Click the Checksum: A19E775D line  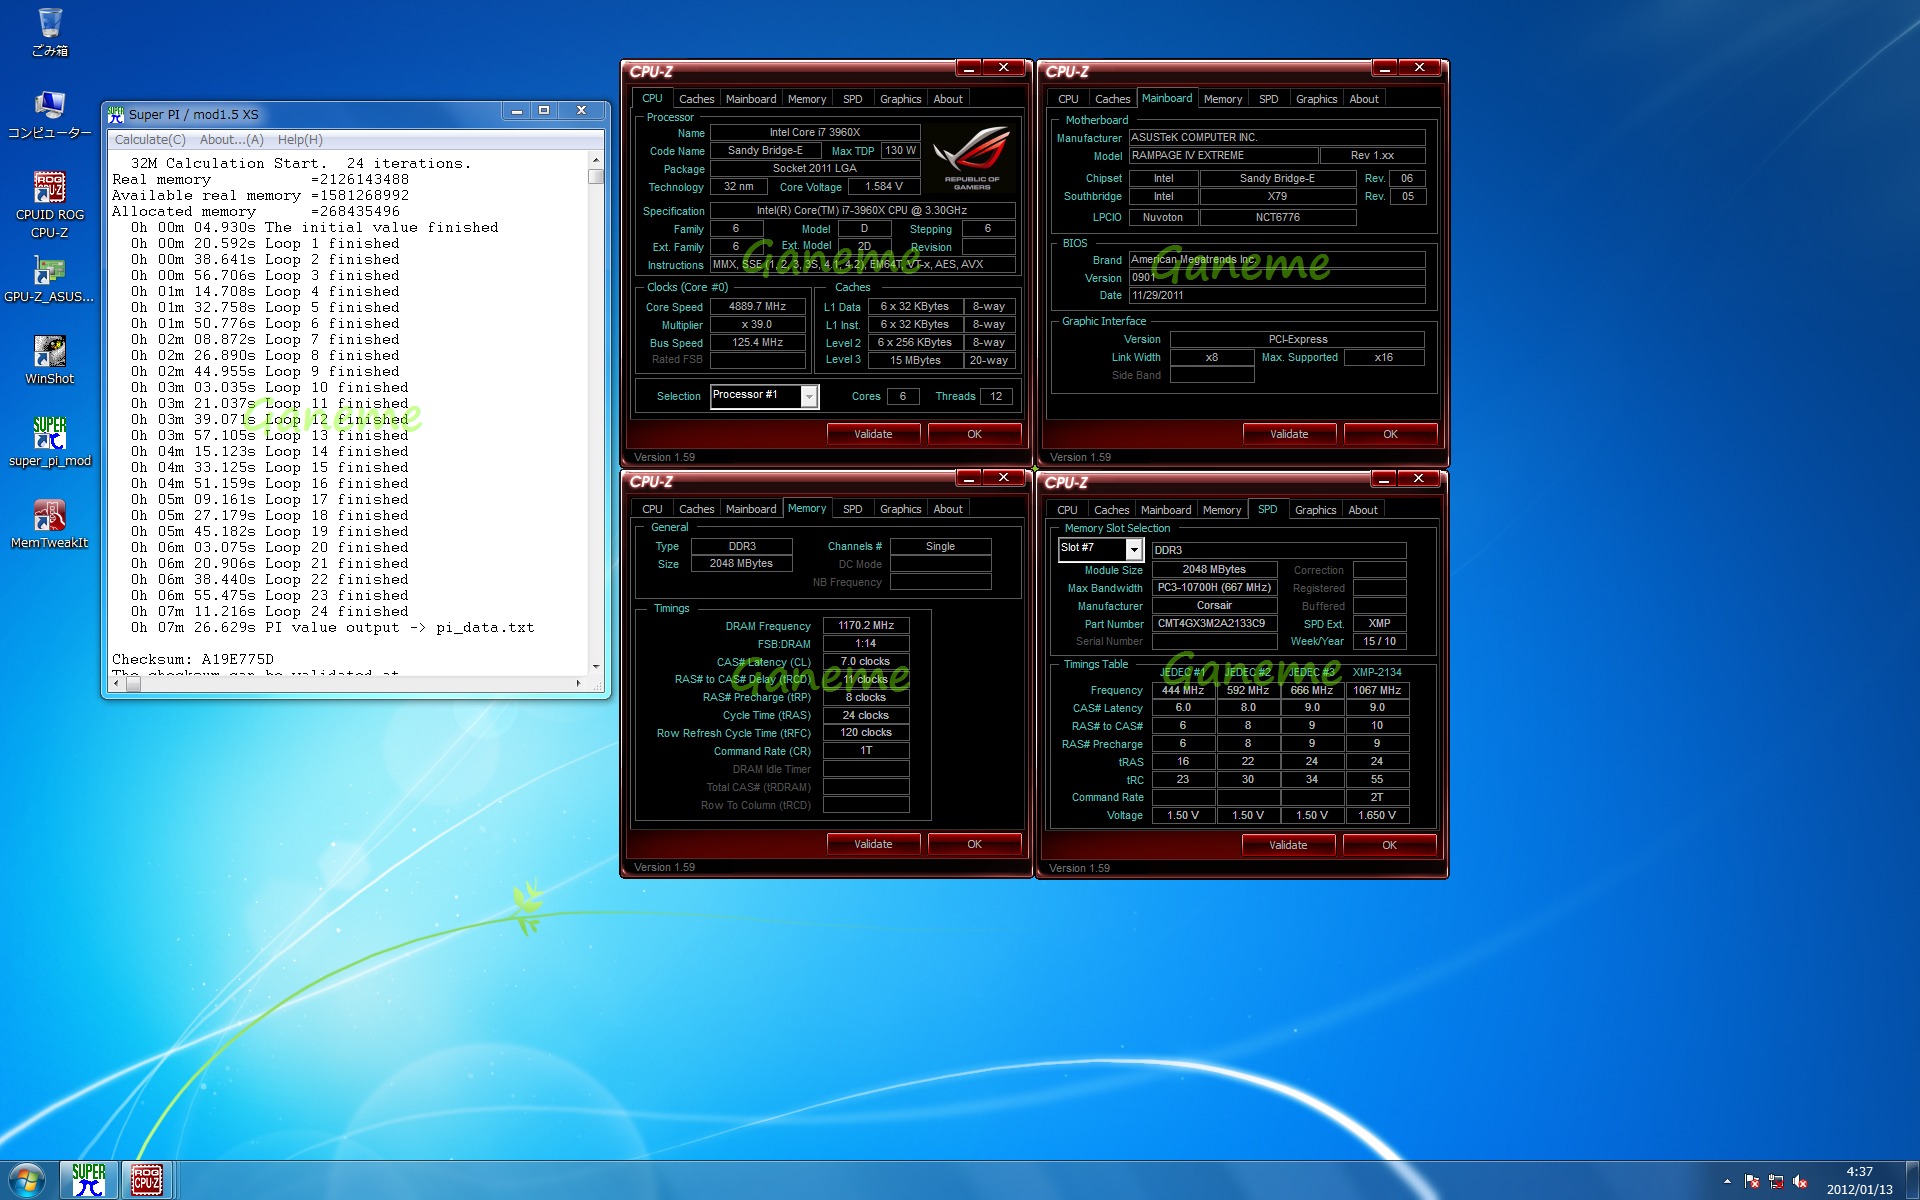(x=193, y=660)
